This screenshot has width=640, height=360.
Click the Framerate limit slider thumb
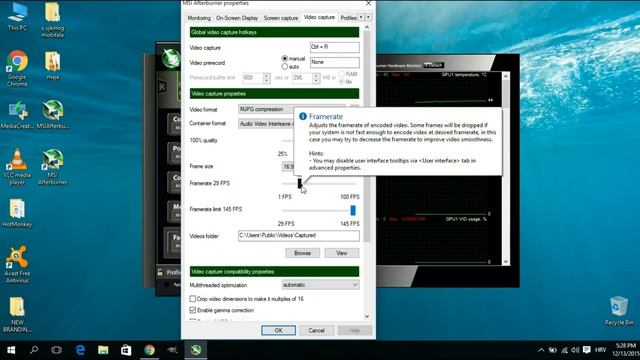pyautogui.click(x=353, y=210)
